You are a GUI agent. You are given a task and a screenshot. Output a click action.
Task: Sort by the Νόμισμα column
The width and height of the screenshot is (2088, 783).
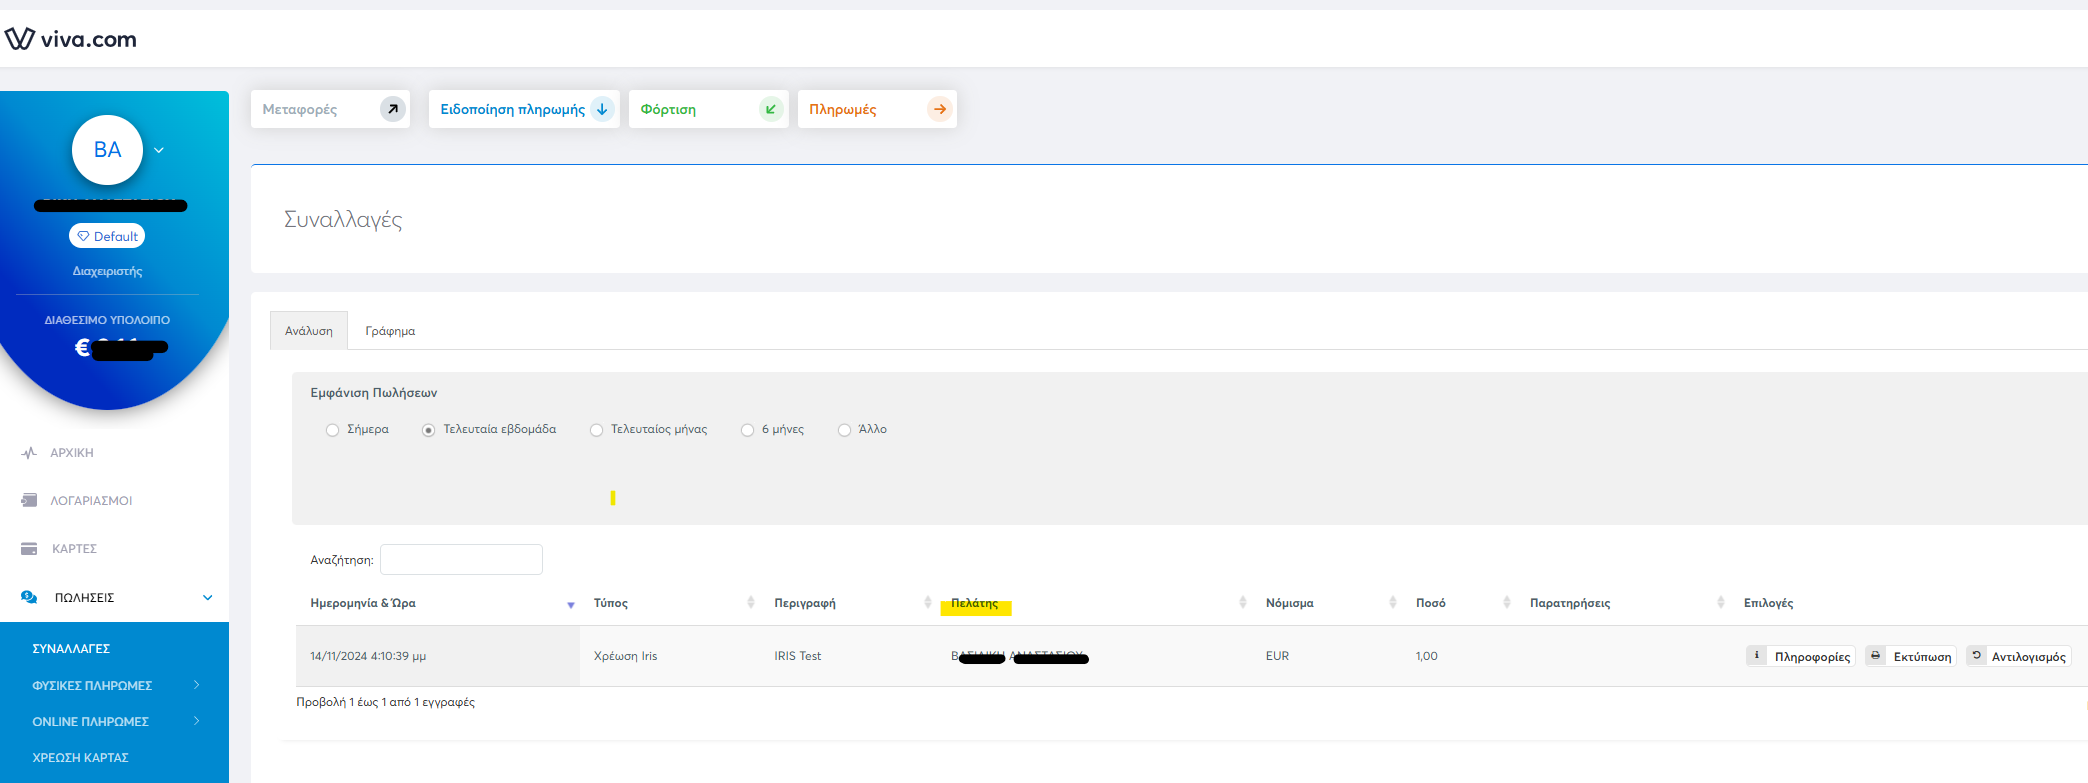point(1327,603)
